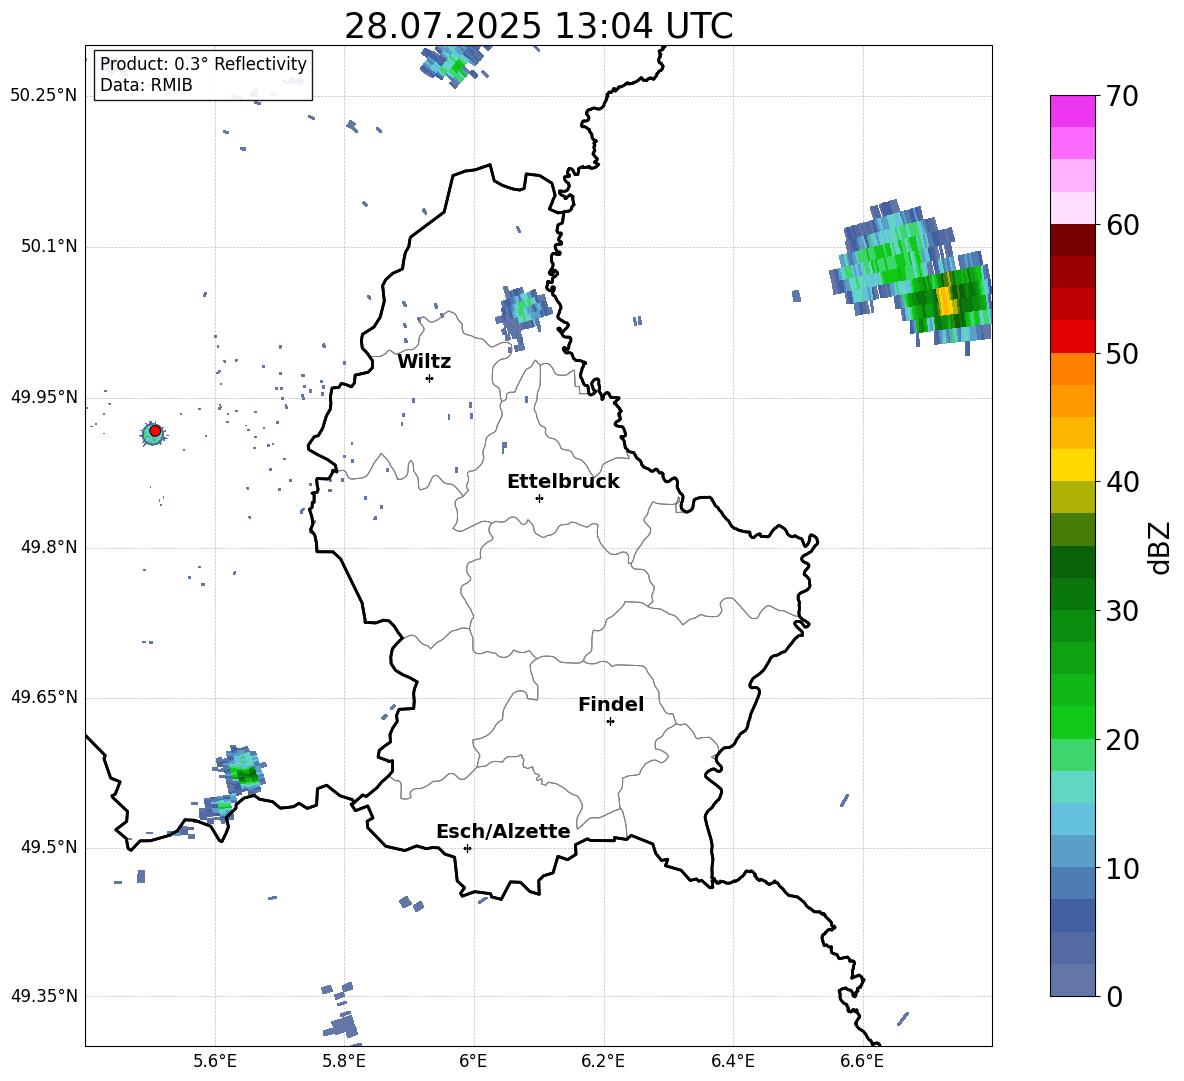Click the 5.8°E longitude label
1184x1081 pixels.
pos(344,1061)
